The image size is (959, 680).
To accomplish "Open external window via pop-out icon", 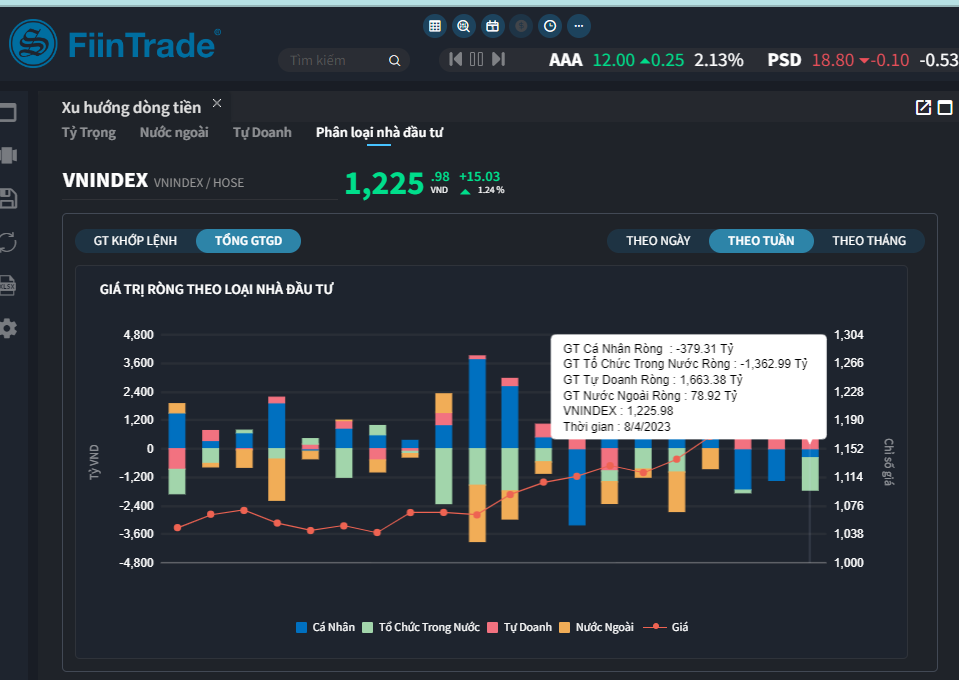I will pyautogui.click(x=923, y=105).
